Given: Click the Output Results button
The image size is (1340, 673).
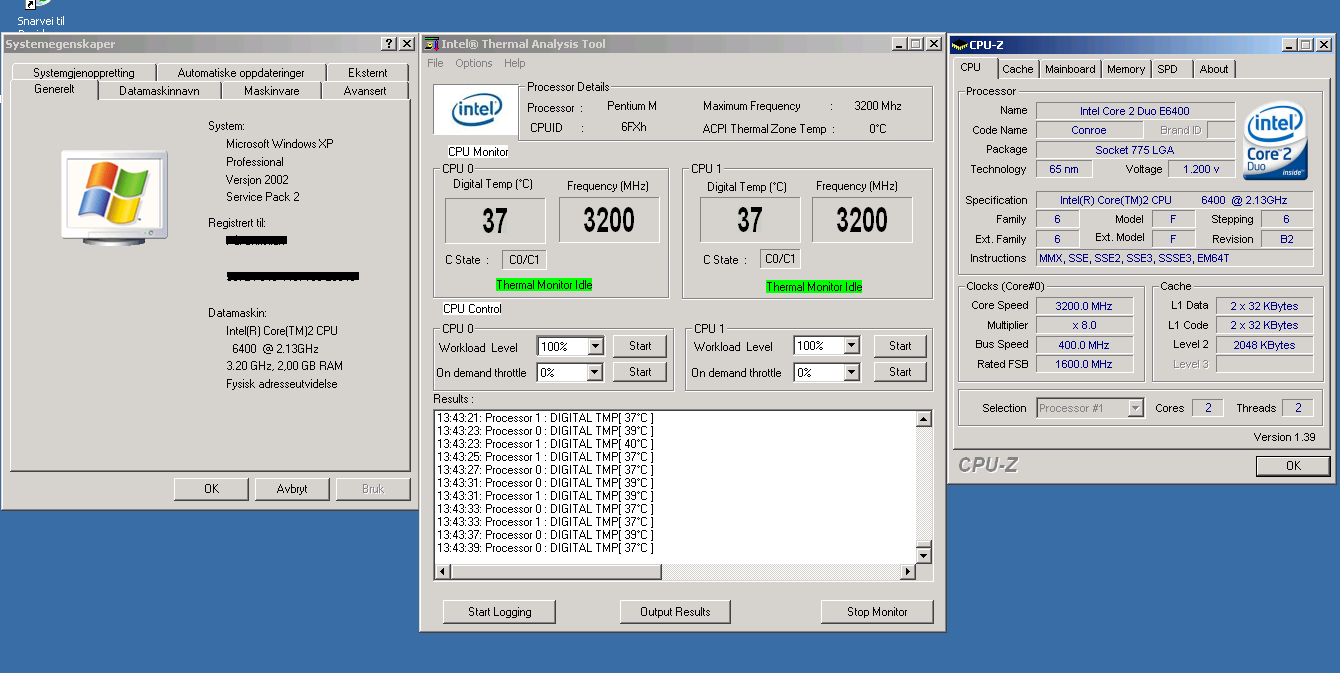Looking at the screenshot, I should (x=675, y=612).
